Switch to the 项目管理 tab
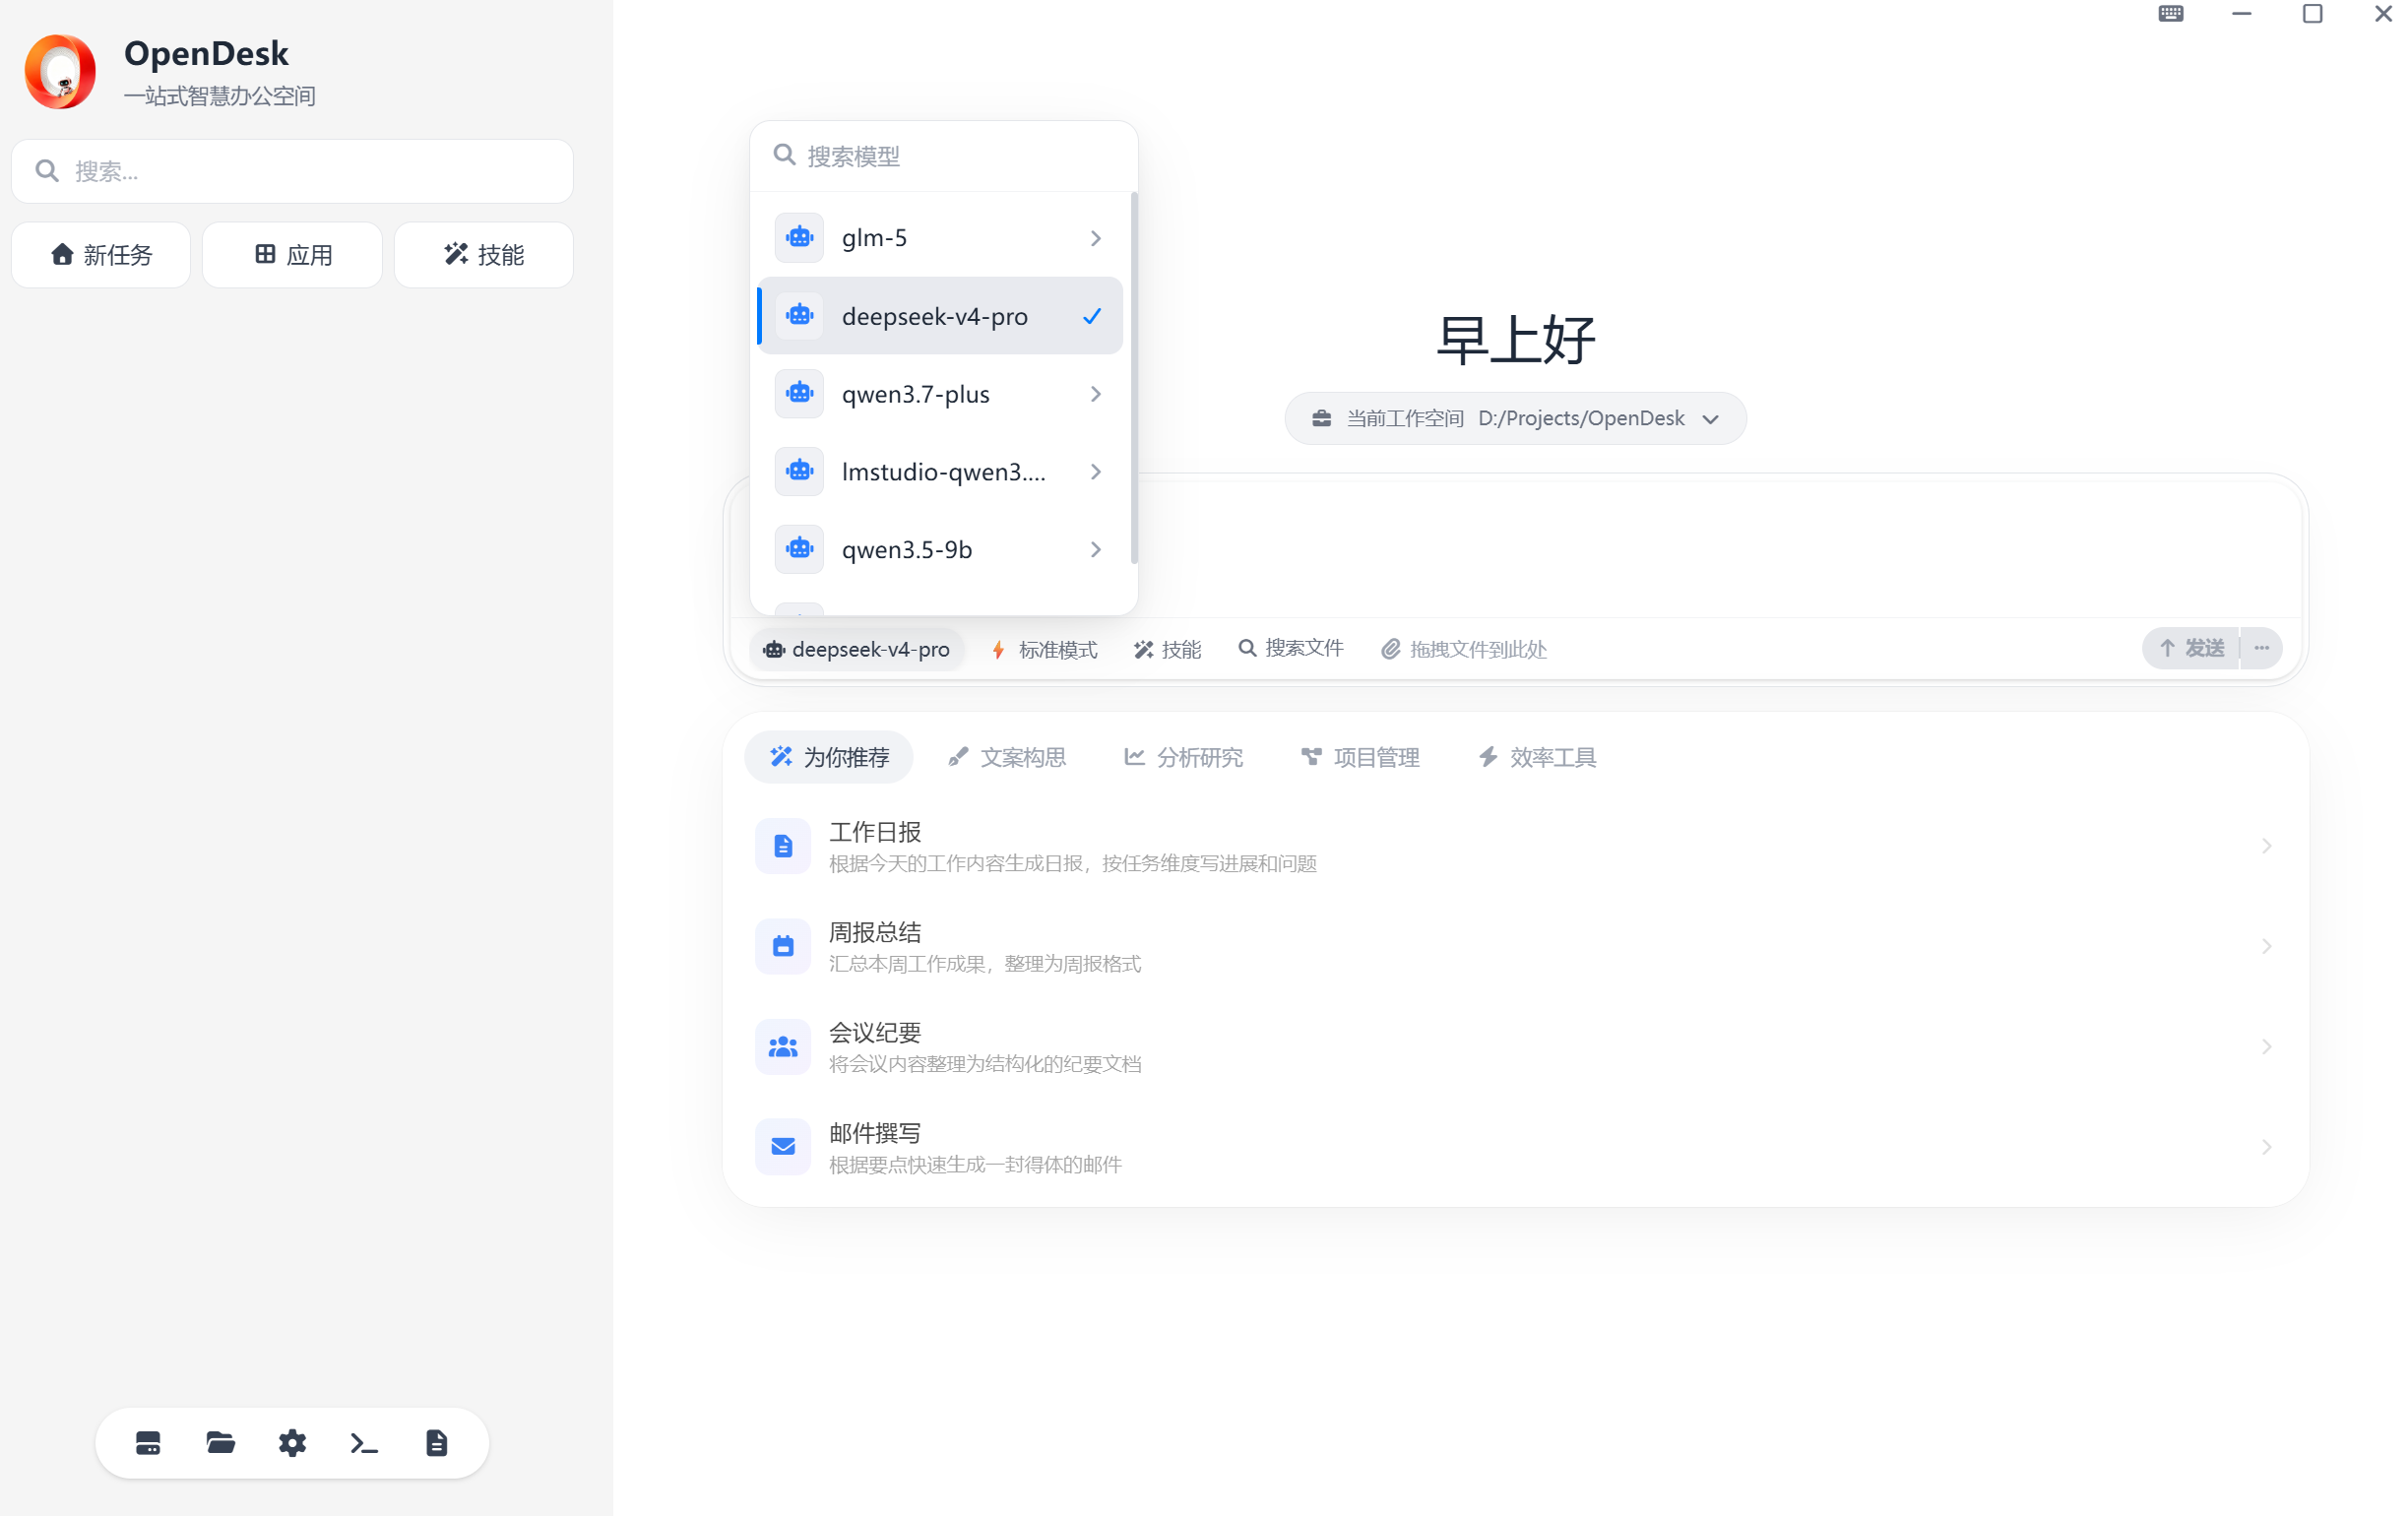 1360,757
